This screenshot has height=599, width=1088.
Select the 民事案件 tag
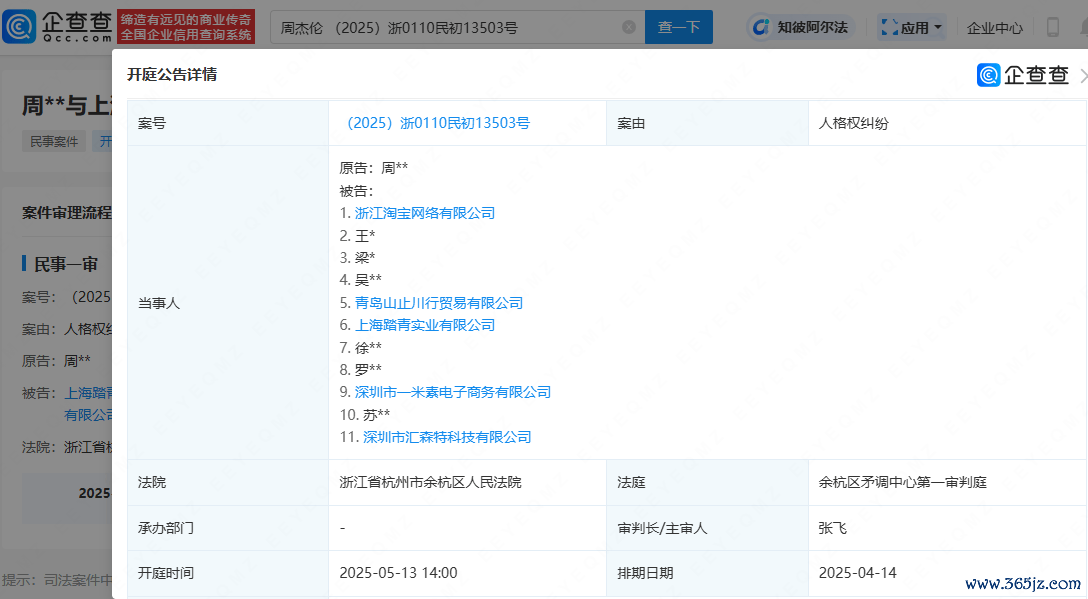point(54,142)
